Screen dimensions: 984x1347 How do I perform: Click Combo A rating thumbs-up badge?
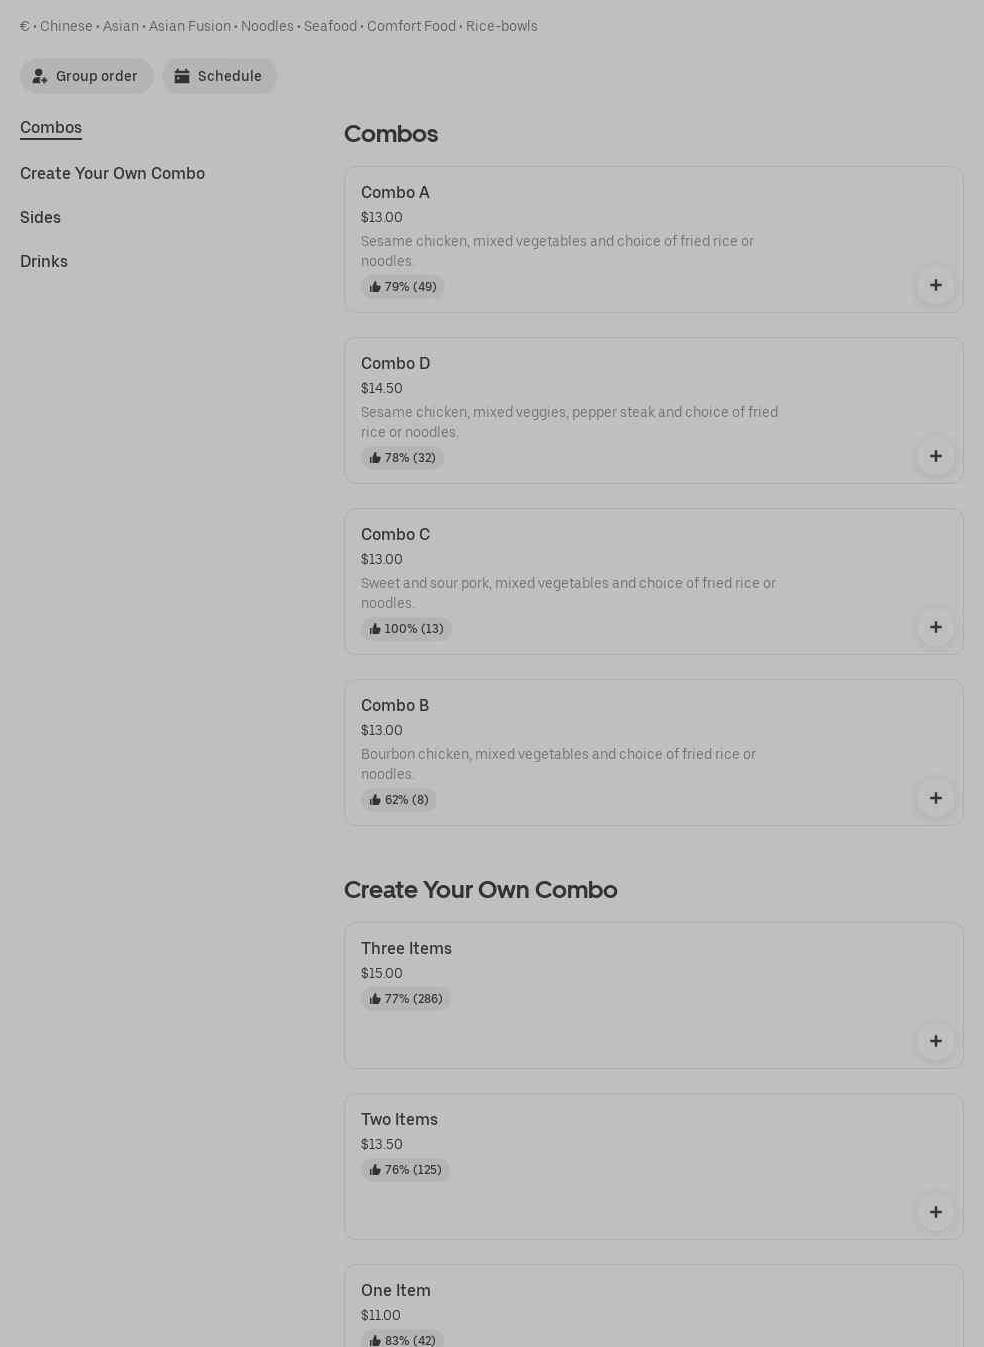point(402,287)
